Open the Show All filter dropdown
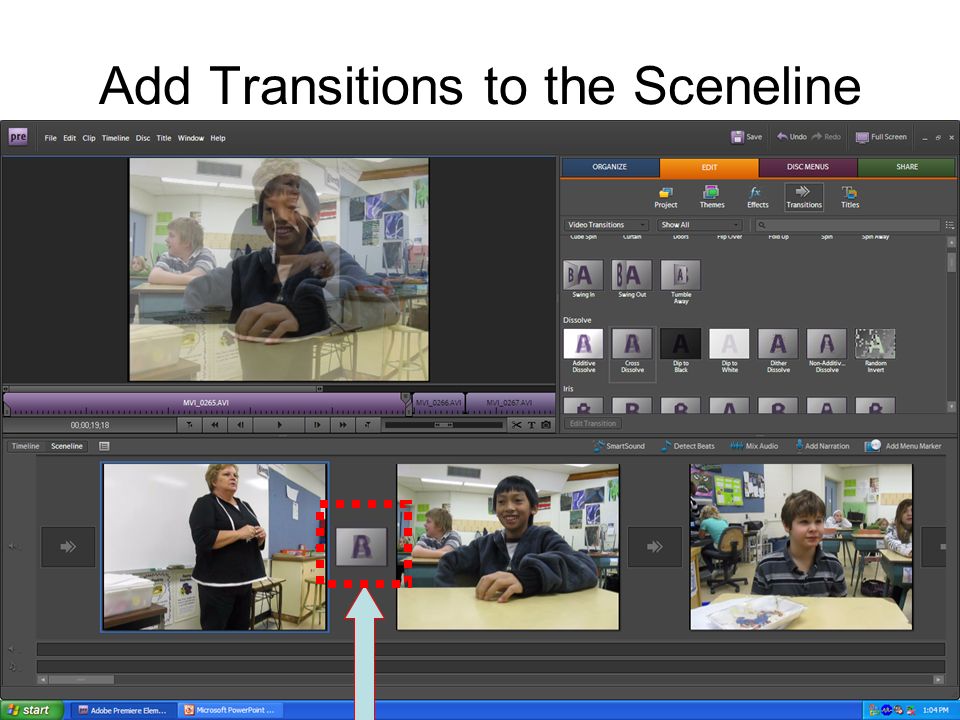 (700, 225)
